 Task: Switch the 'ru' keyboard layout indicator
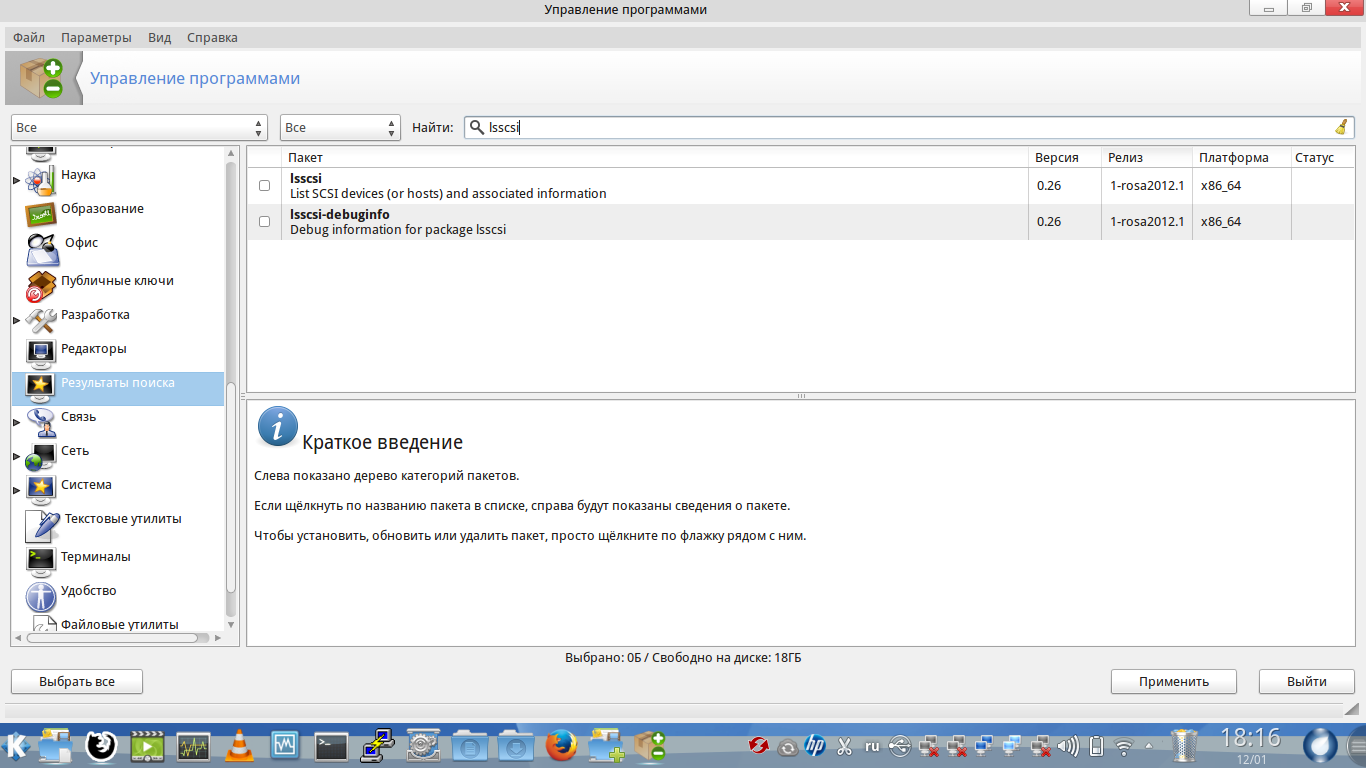point(872,746)
